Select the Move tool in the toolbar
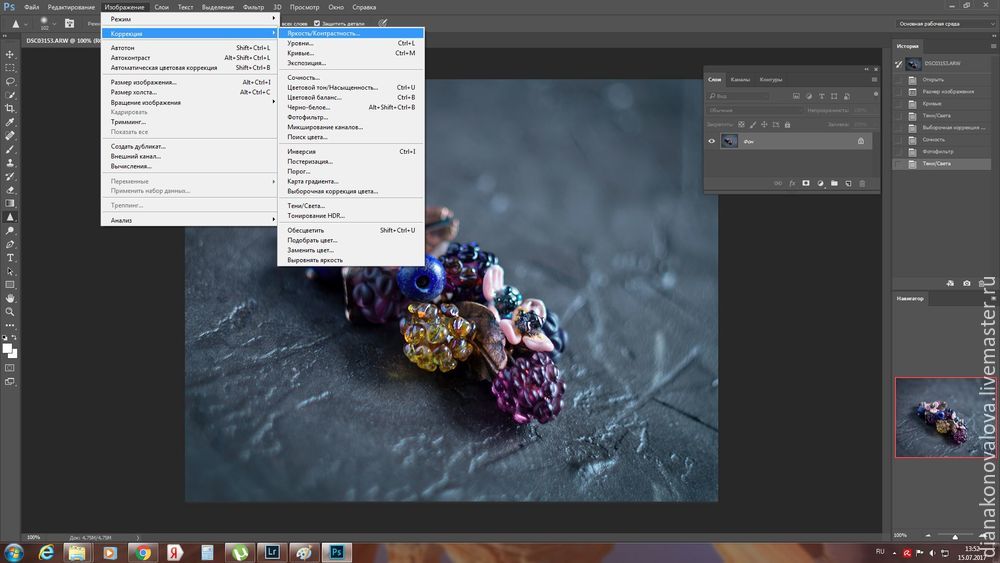 (11, 54)
